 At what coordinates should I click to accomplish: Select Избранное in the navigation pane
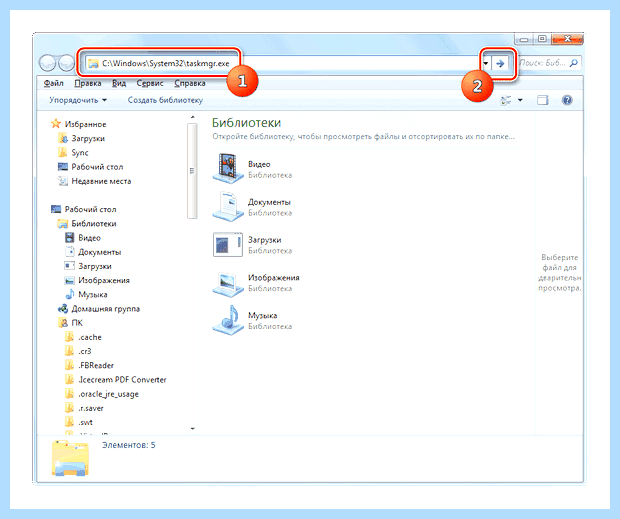(x=85, y=124)
